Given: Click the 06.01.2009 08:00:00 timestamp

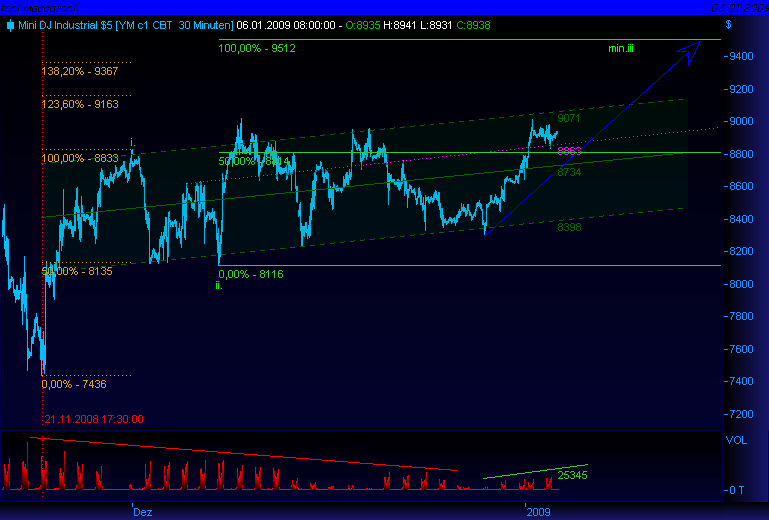Looking at the screenshot, I should coord(286,26).
